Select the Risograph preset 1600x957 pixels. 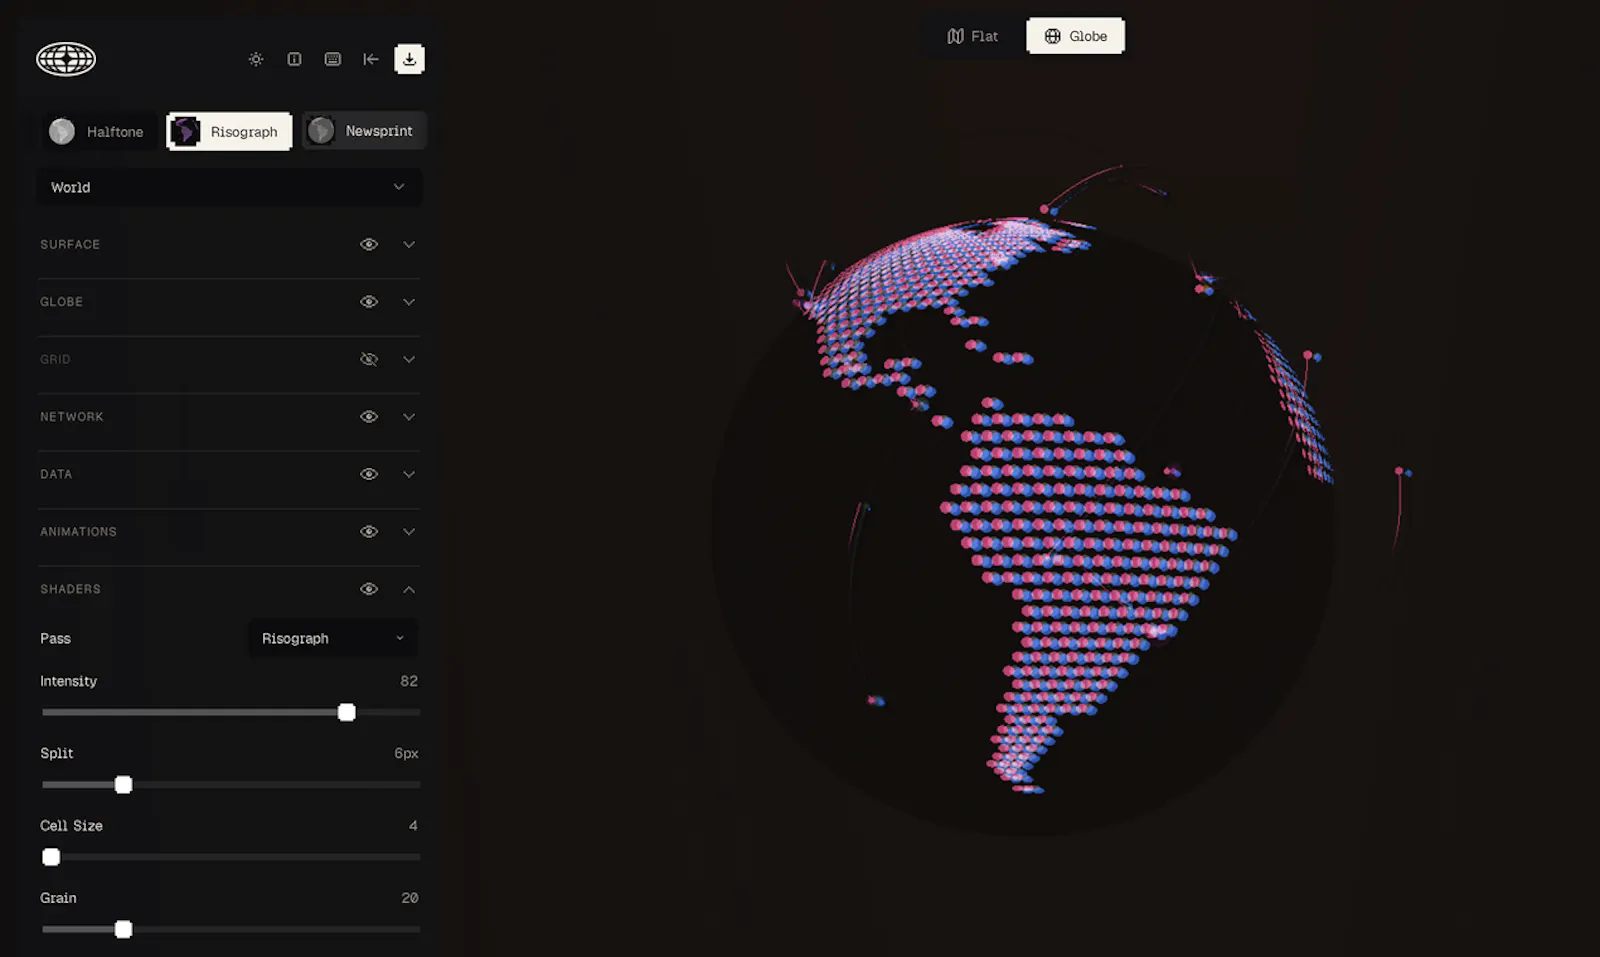229,131
